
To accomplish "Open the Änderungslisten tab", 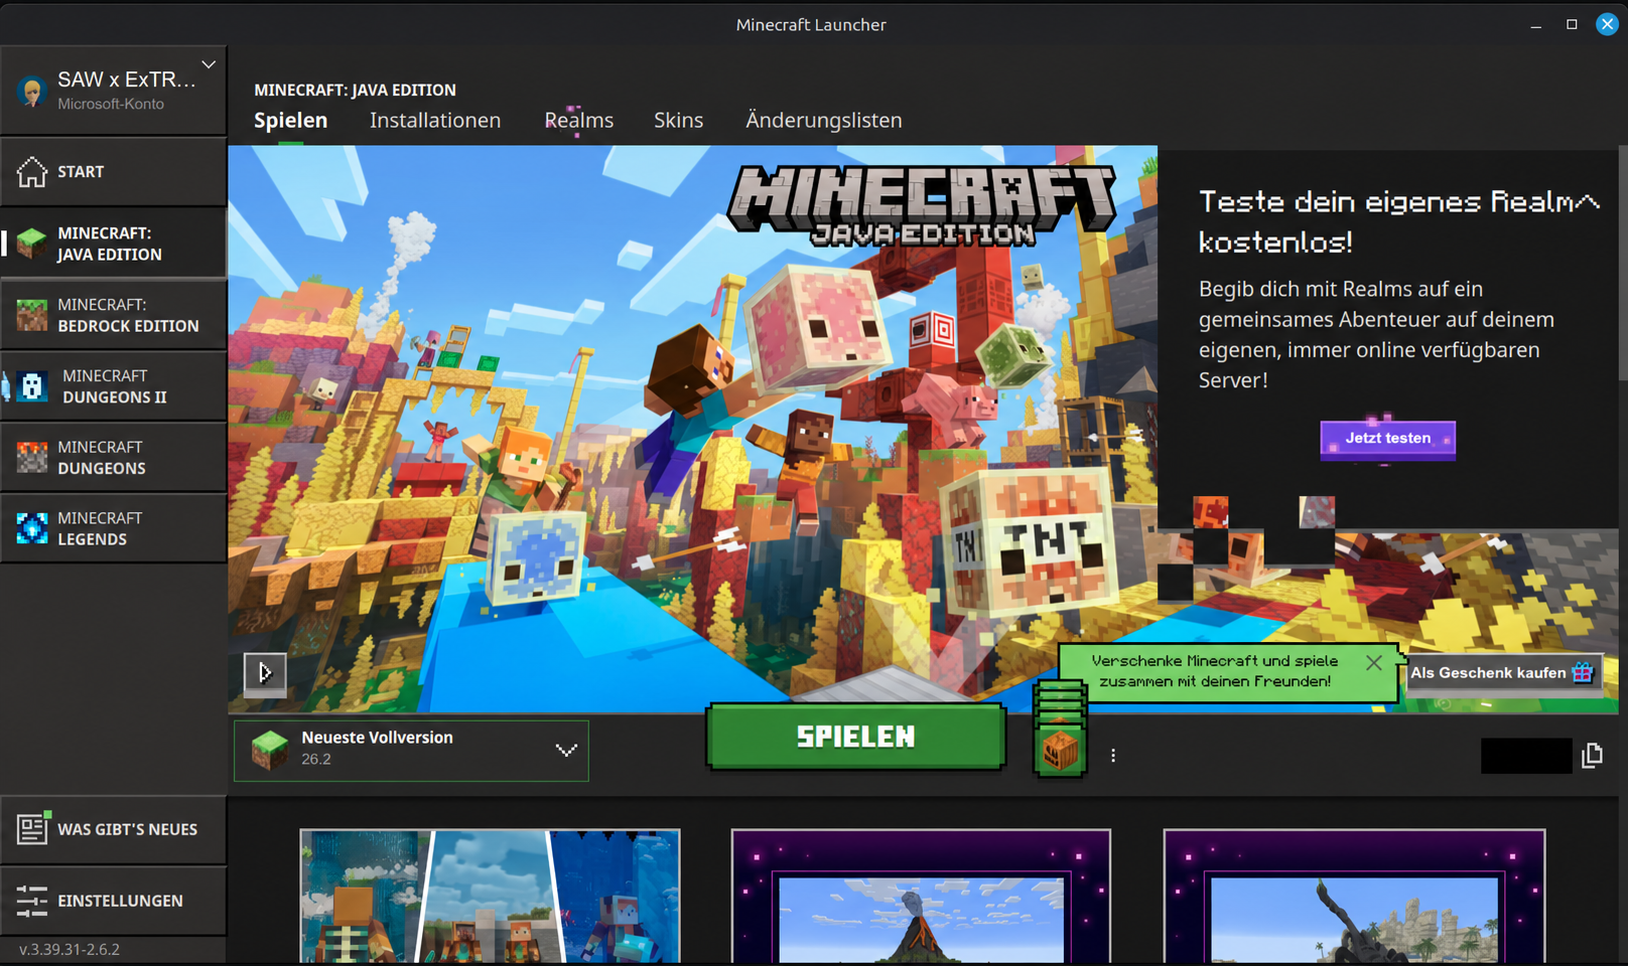I will point(824,120).
